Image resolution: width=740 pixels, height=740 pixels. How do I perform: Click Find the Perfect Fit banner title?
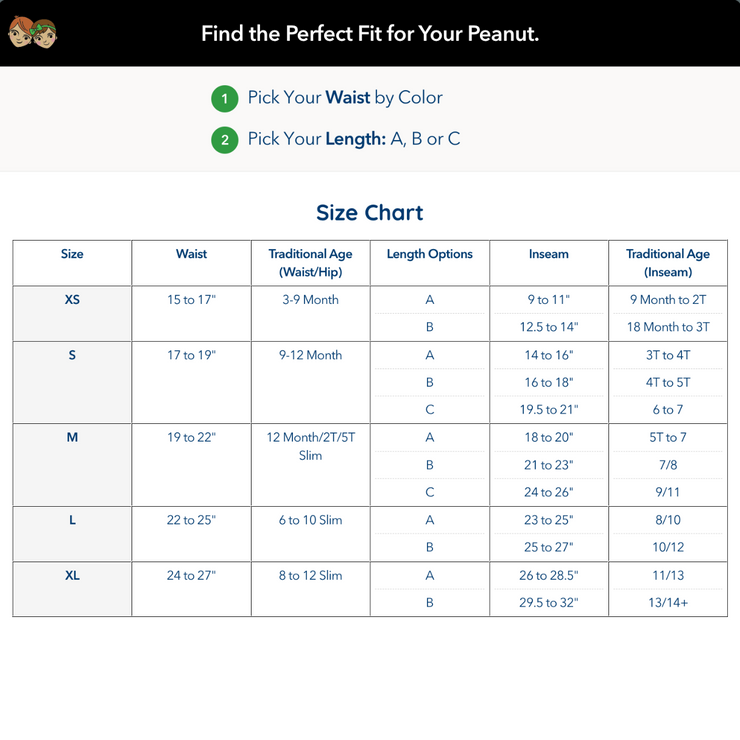pos(370,34)
